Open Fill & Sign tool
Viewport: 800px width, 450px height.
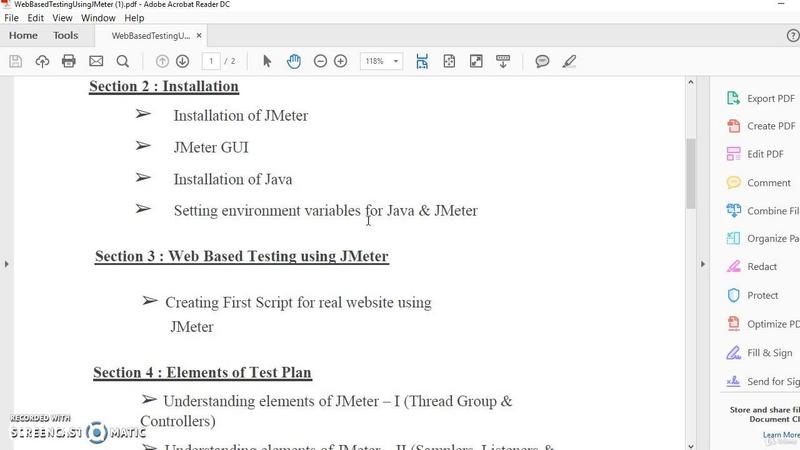(759, 353)
